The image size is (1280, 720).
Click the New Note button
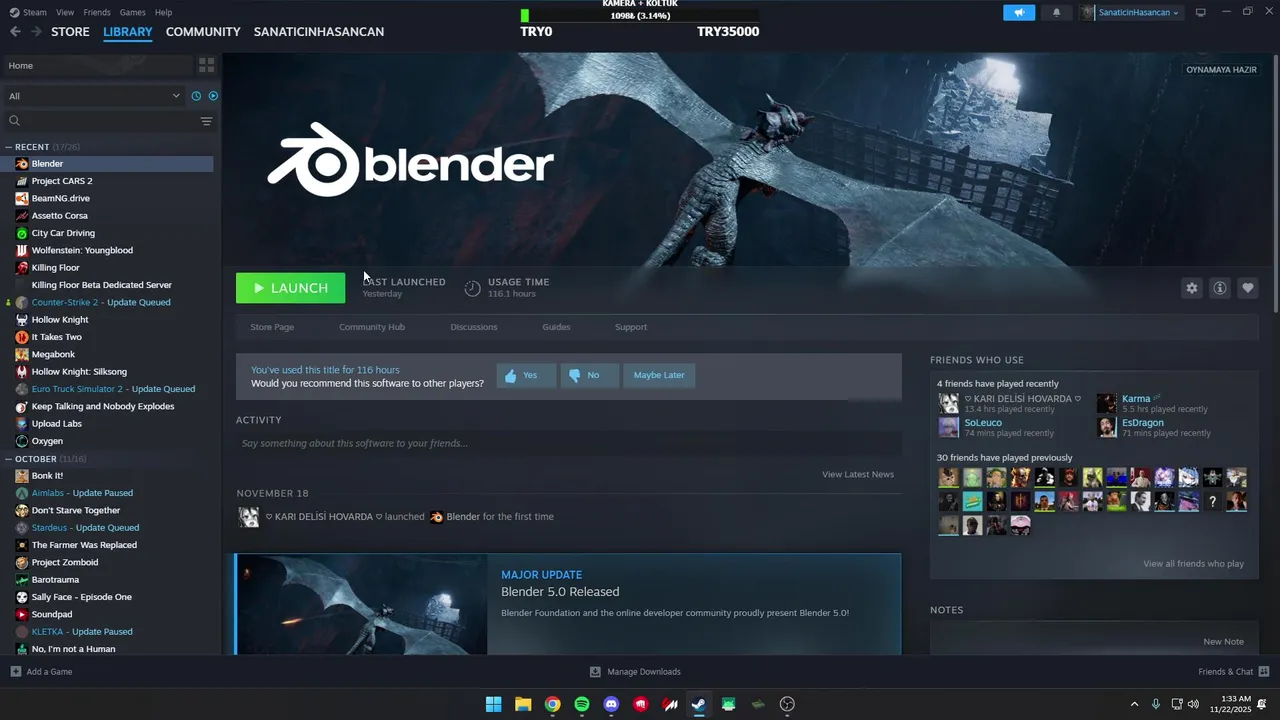pyautogui.click(x=1223, y=642)
